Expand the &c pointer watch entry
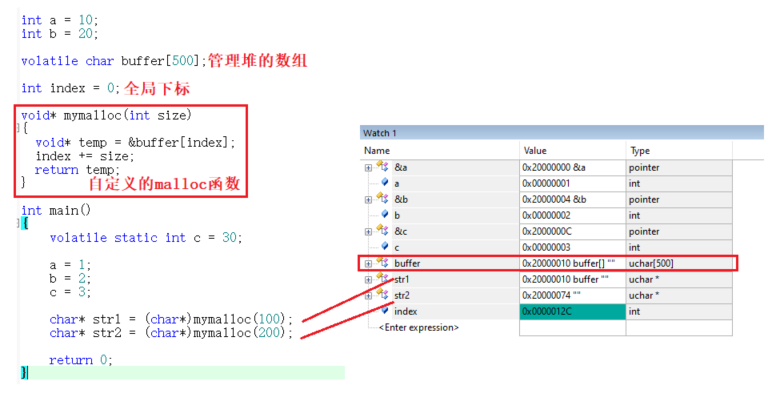 [x=368, y=232]
